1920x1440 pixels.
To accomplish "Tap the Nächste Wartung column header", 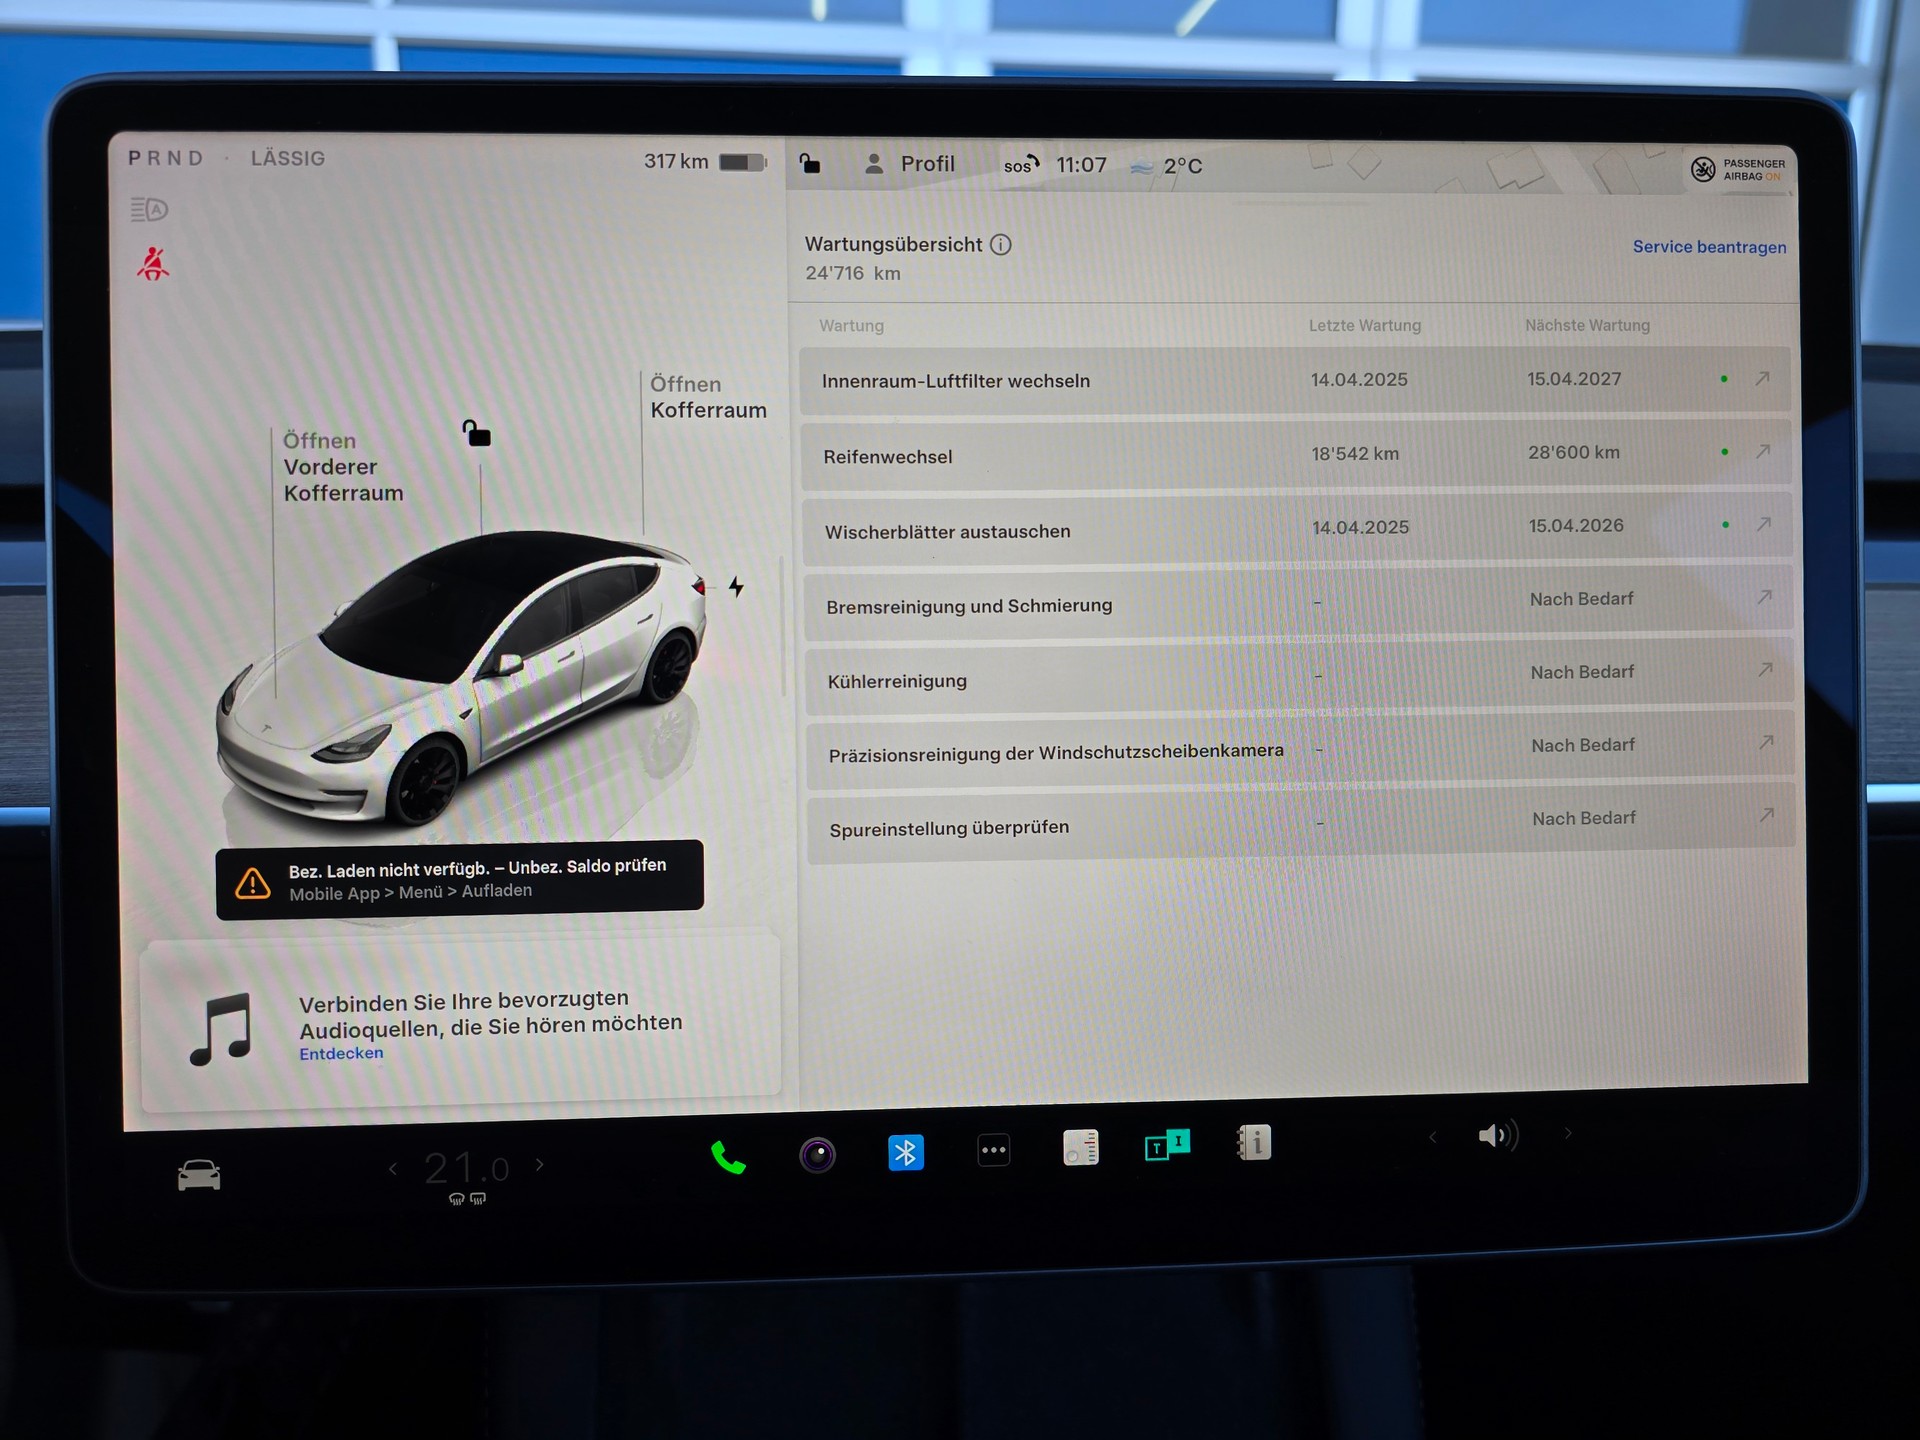I will click(1587, 325).
